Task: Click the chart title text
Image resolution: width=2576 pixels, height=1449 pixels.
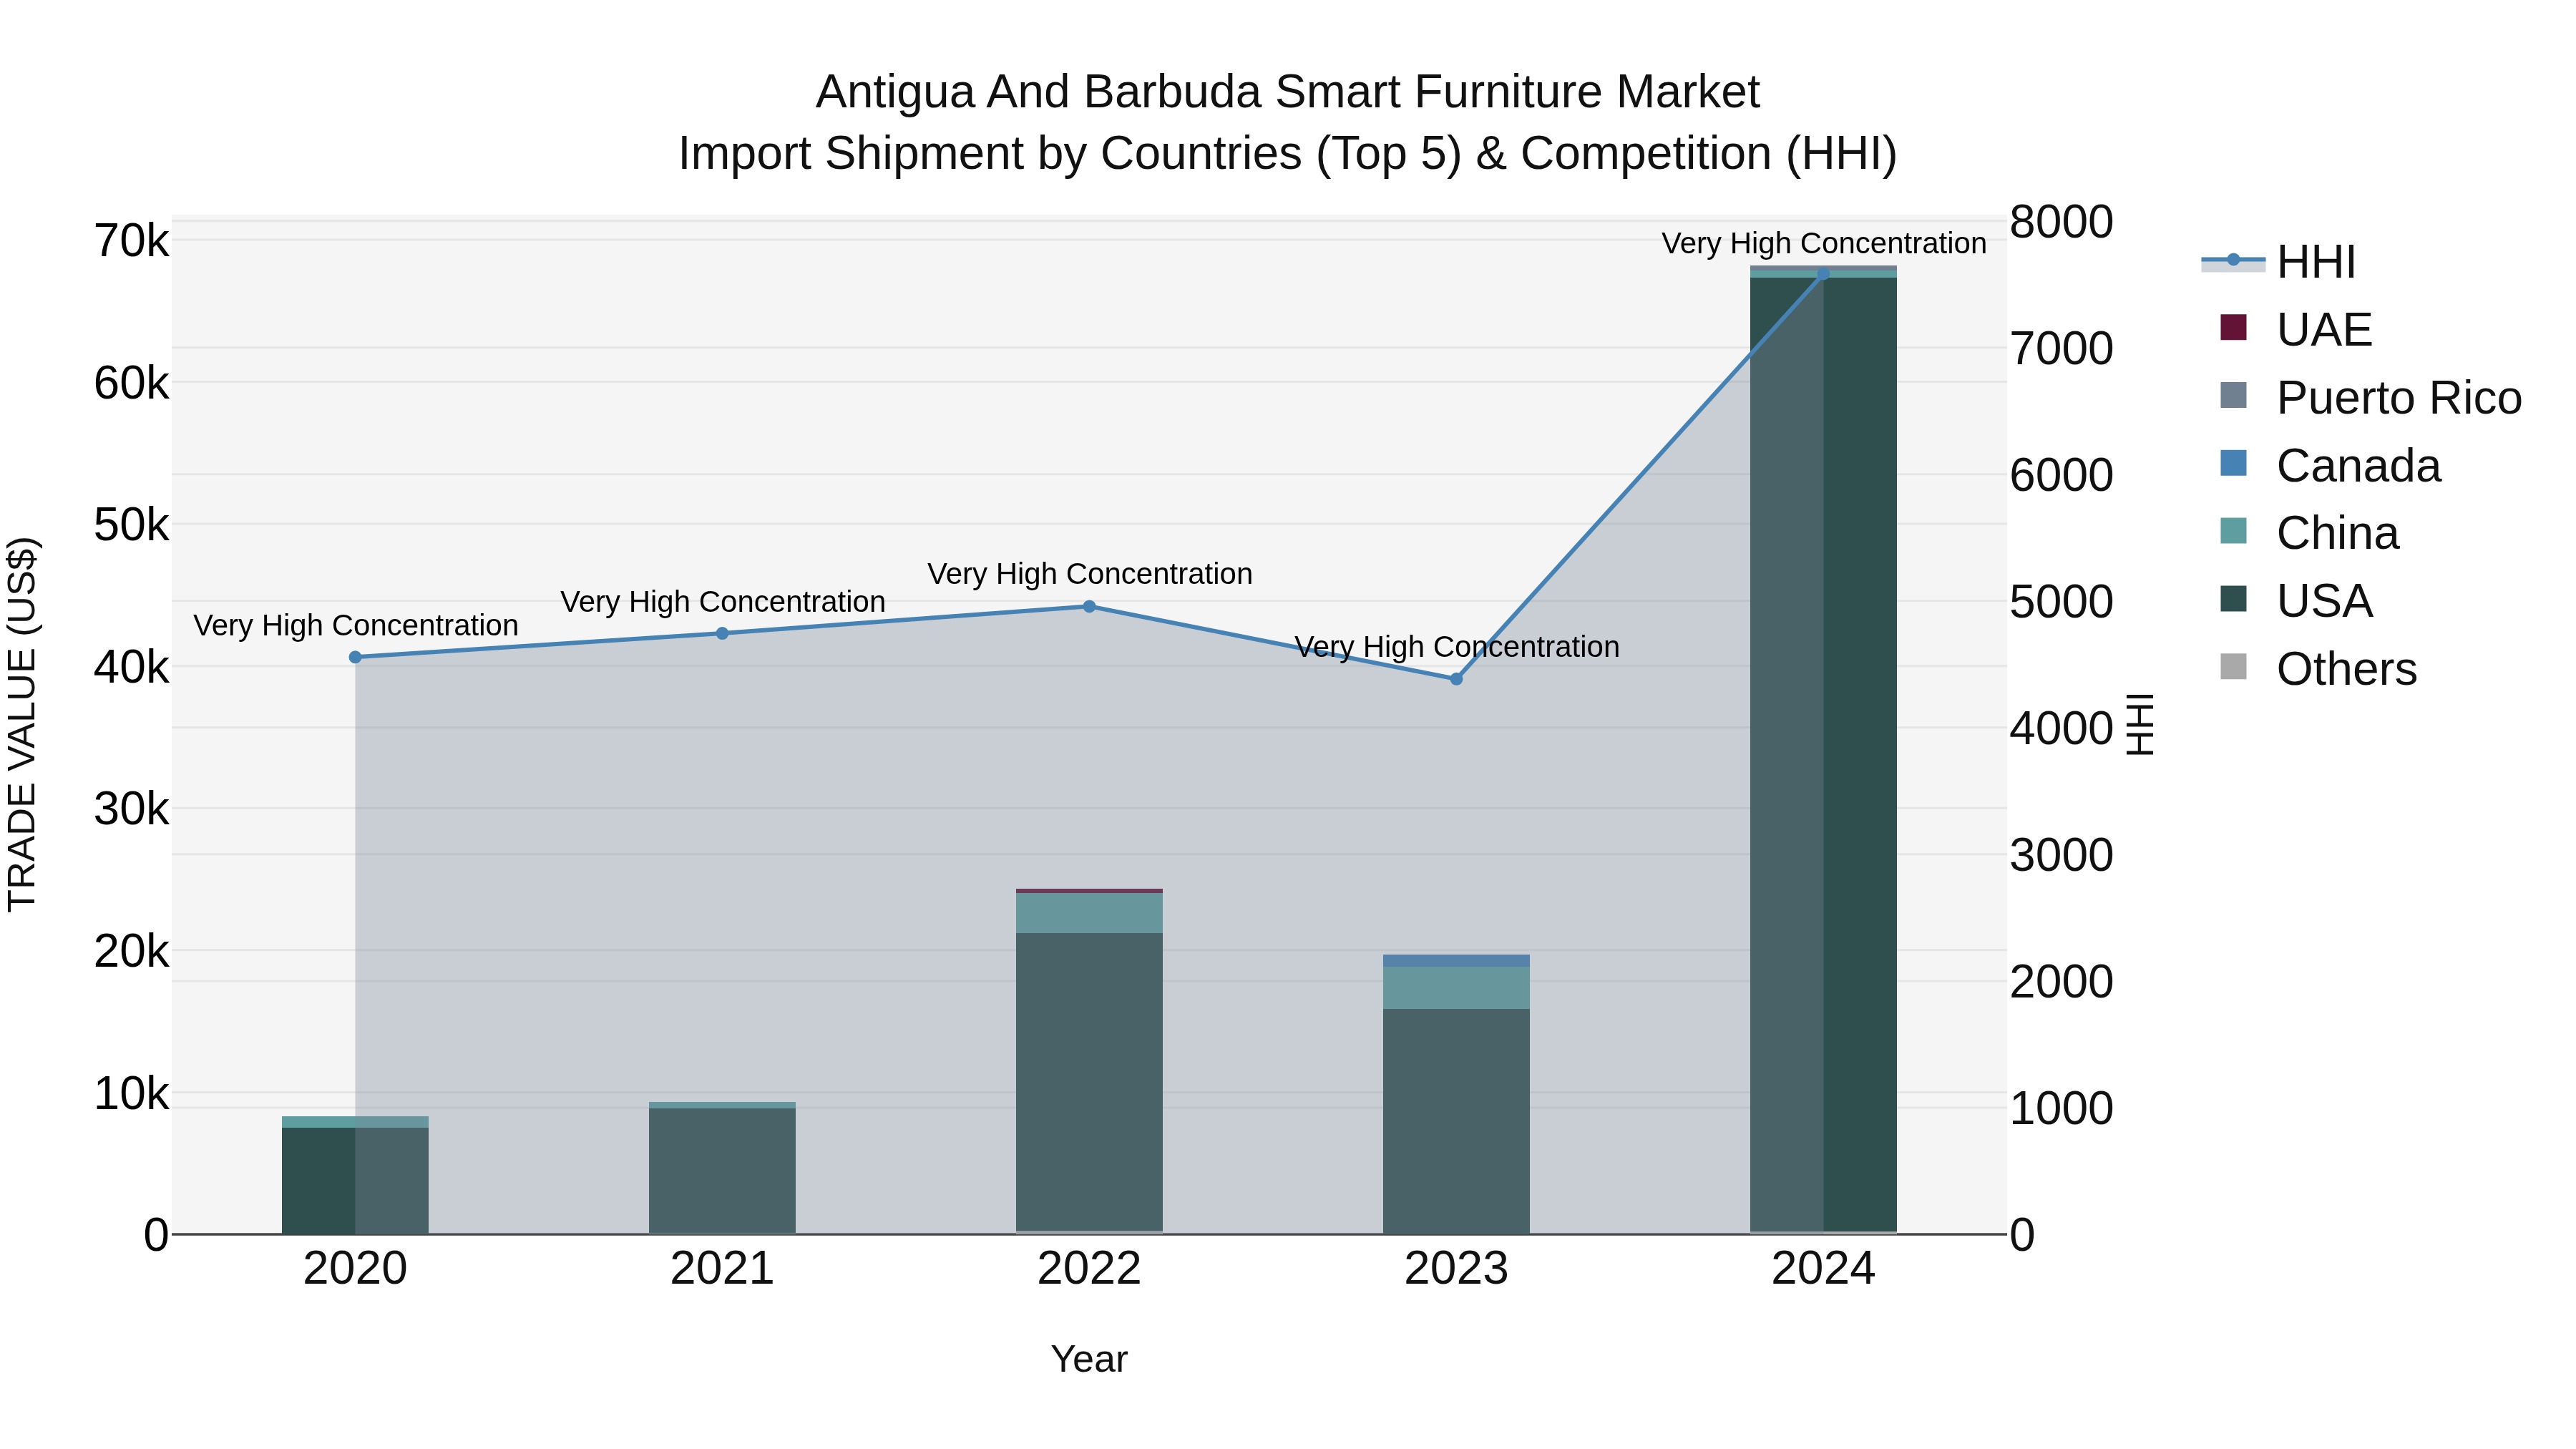Action: [x=1287, y=122]
